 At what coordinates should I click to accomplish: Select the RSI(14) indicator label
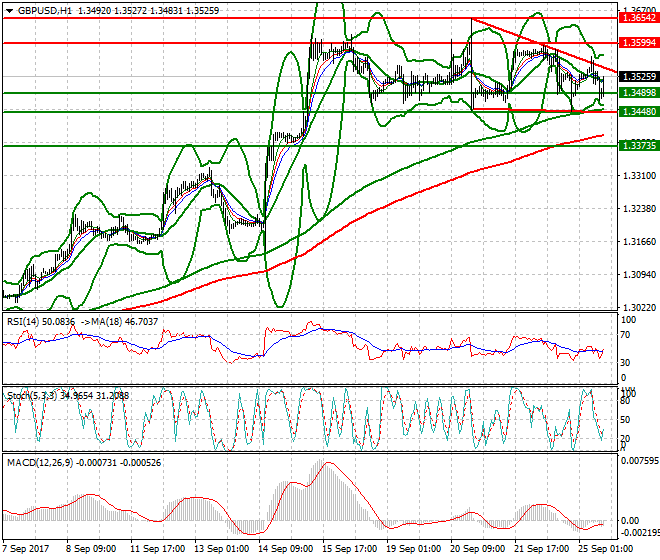tap(23, 322)
